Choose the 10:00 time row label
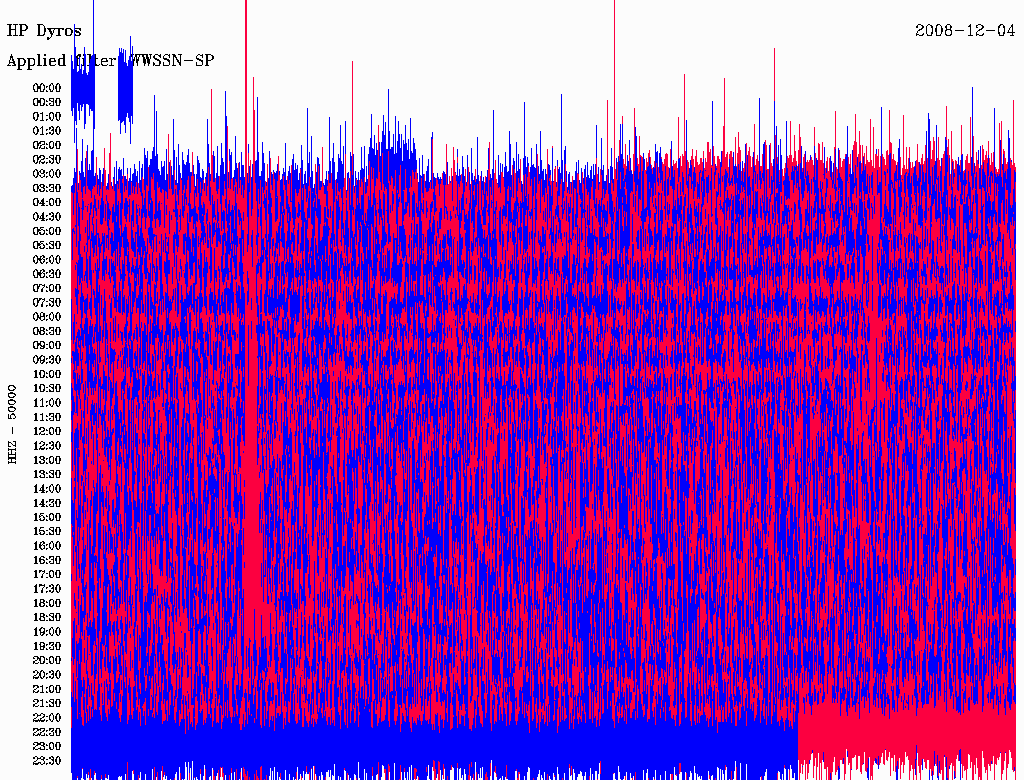The width and height of the screenshot is (1024, 780). click(x=47, y=374)
